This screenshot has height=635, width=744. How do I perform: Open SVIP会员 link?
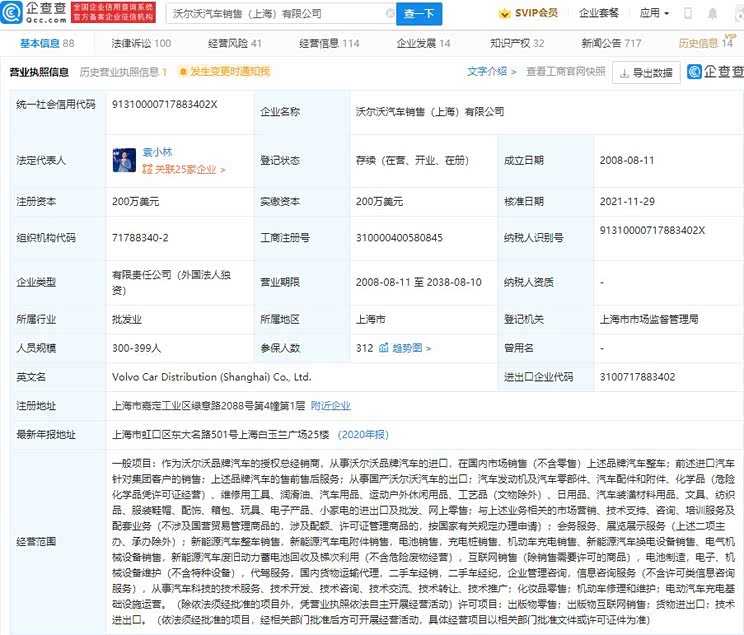(x=536, y=13)
